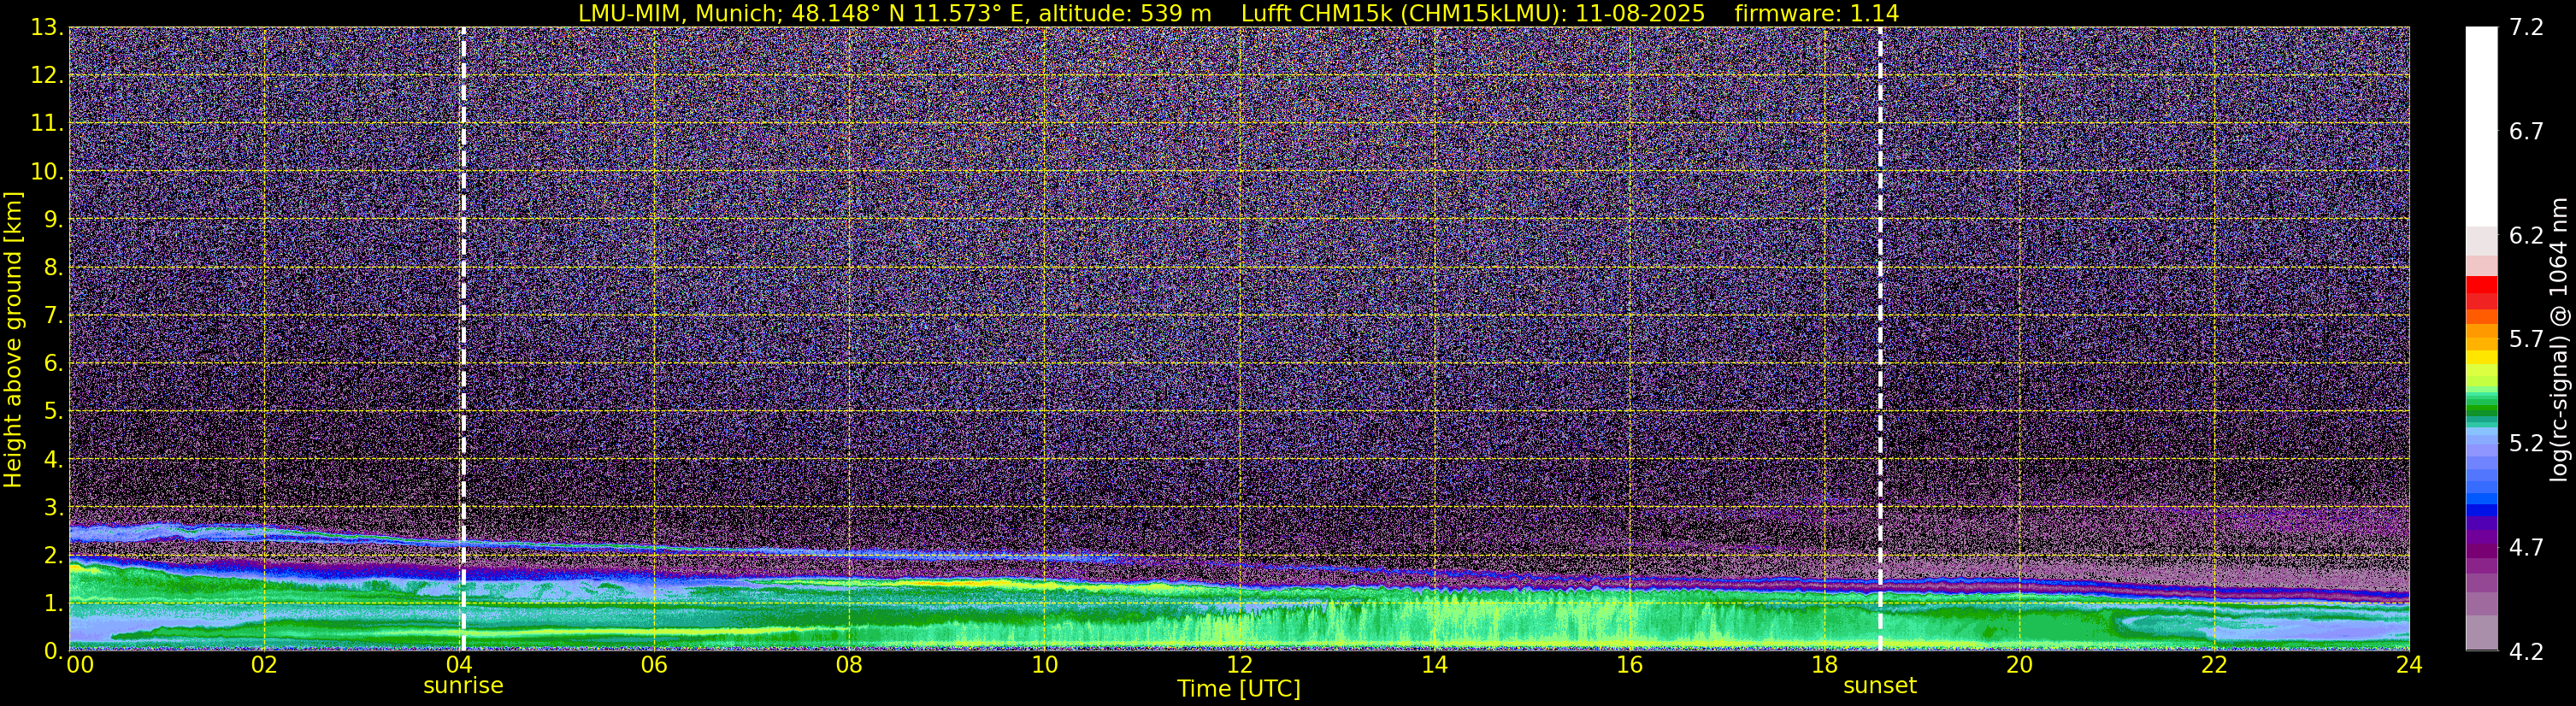Click the sunrise dashed vertical line marker
2576x706 pixels.
[x=463, y=339]
